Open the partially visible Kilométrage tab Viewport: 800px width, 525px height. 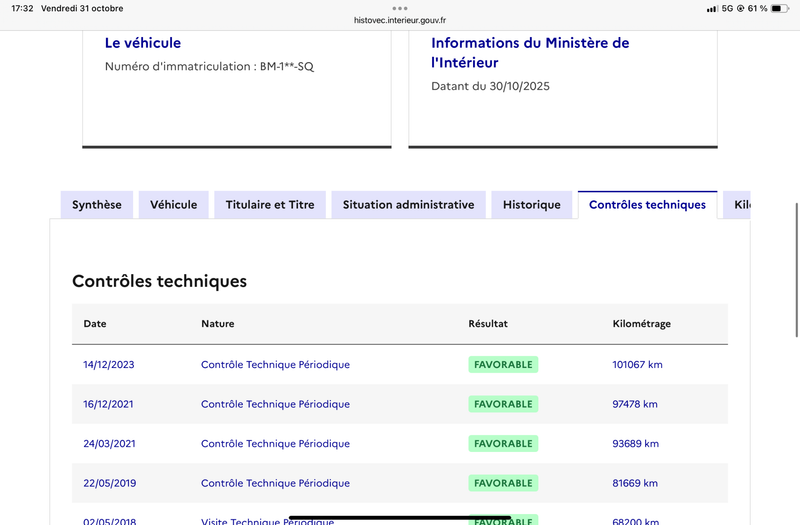(x=738, y=205)
